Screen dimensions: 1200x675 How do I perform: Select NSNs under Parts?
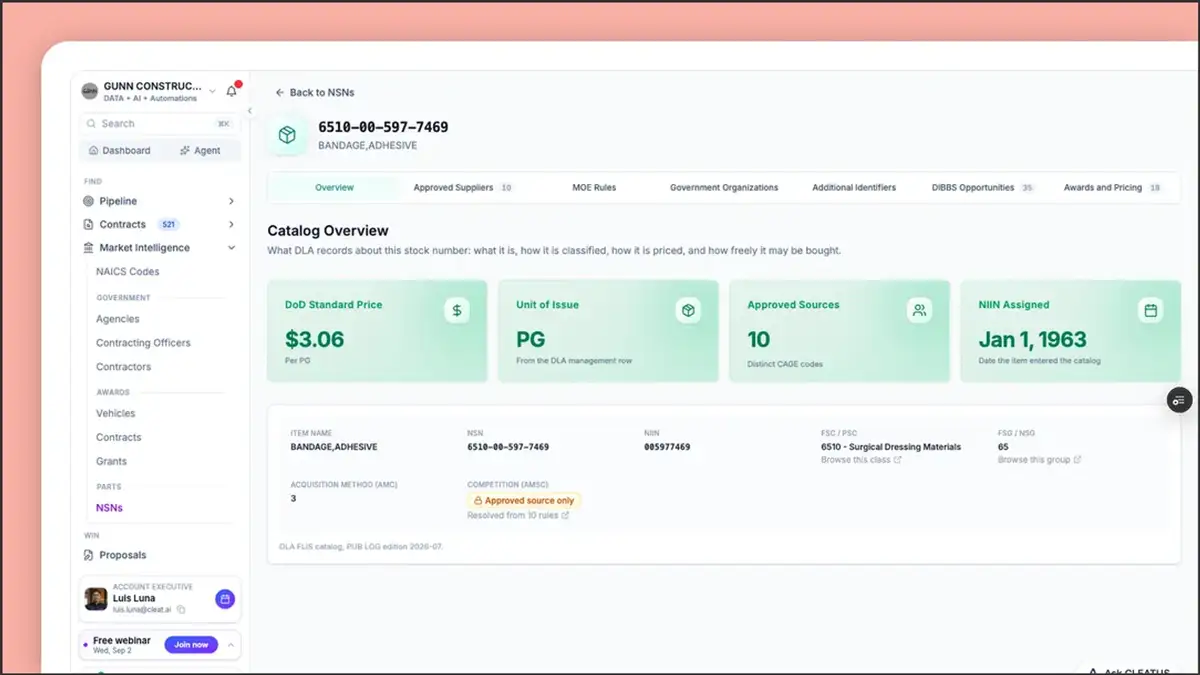109,508
